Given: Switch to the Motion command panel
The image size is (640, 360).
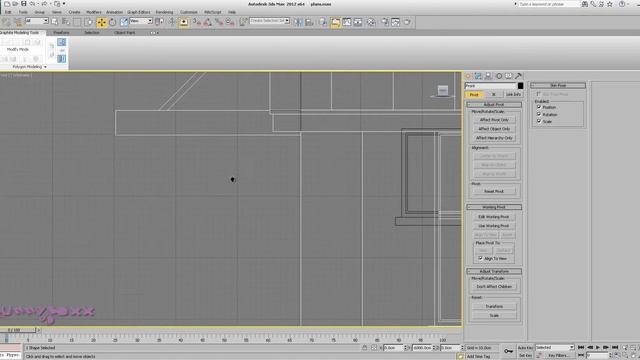Looking at the screenshot, I should click(499, 76).
